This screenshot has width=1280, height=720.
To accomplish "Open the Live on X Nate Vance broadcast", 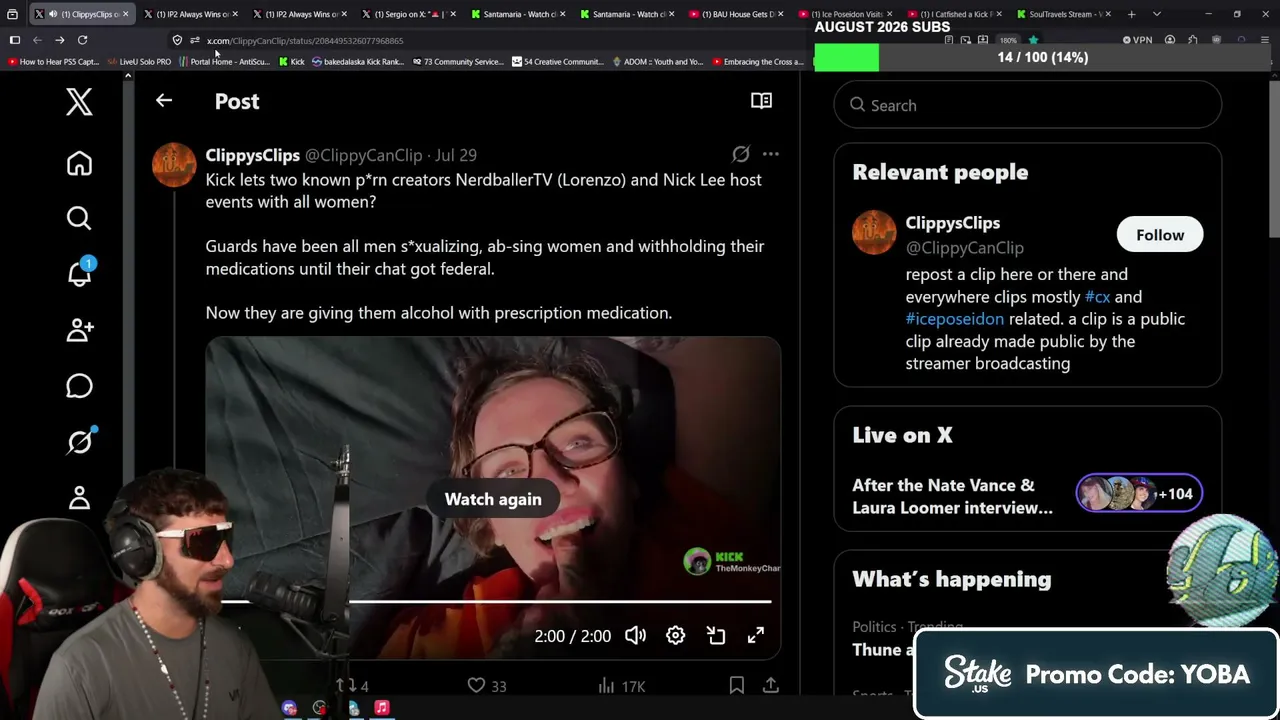I will click(952, 496).
